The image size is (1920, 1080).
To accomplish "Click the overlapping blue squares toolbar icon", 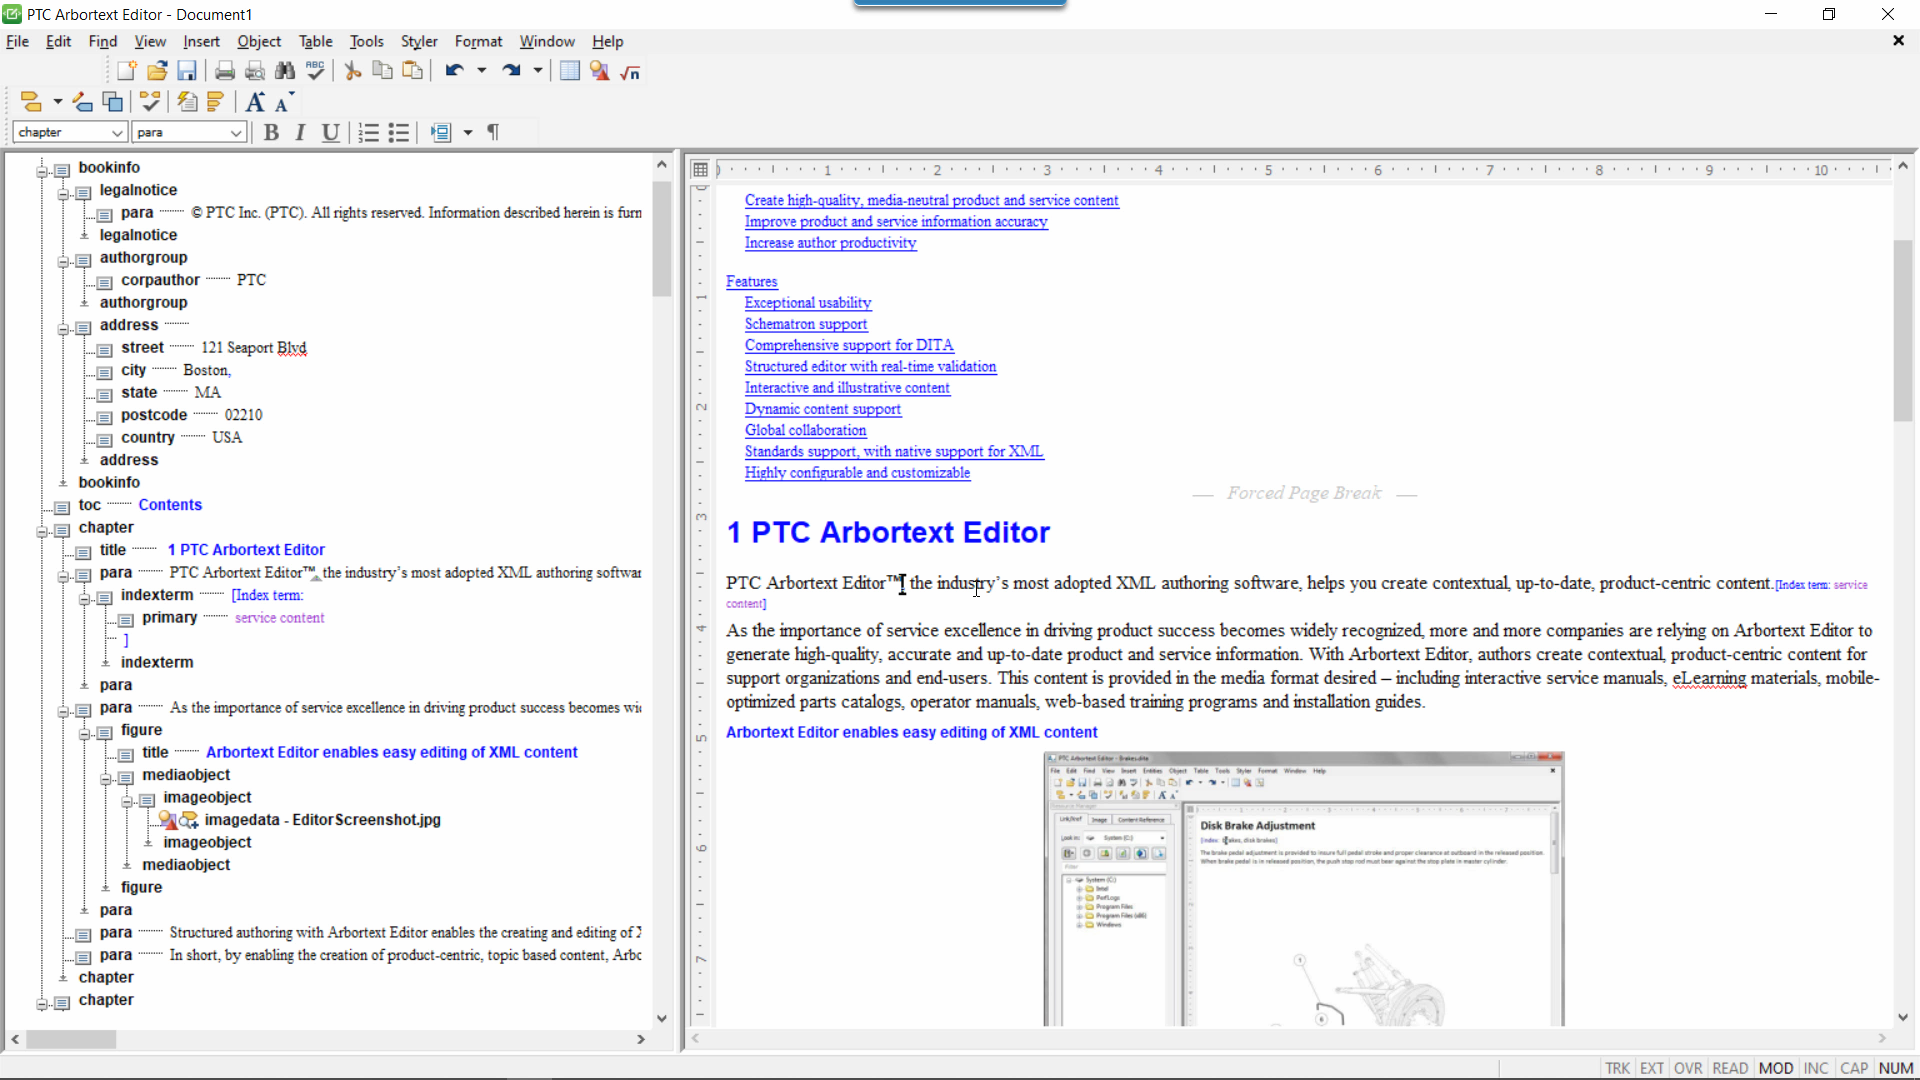I will 113,102.
